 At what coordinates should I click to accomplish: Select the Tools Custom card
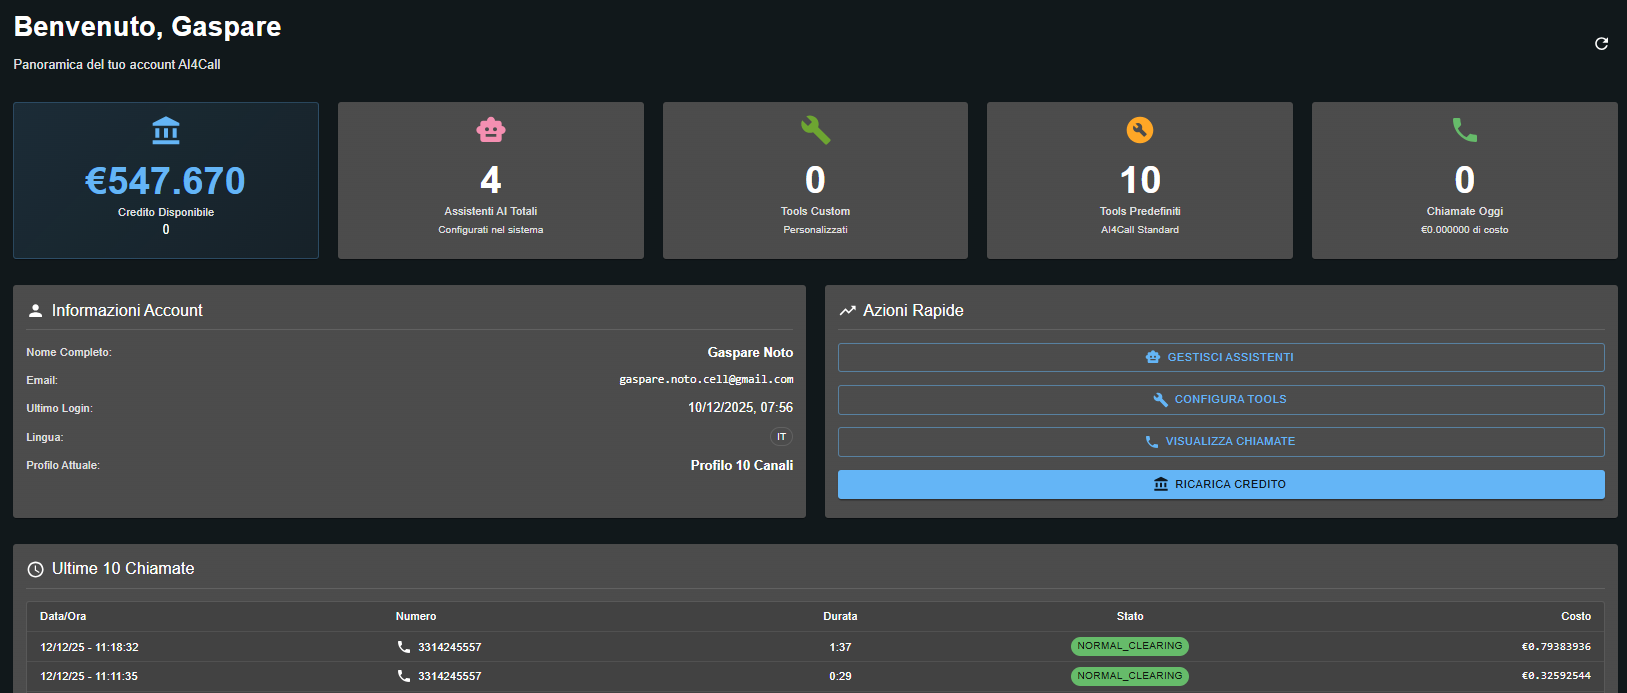(815, 180)
